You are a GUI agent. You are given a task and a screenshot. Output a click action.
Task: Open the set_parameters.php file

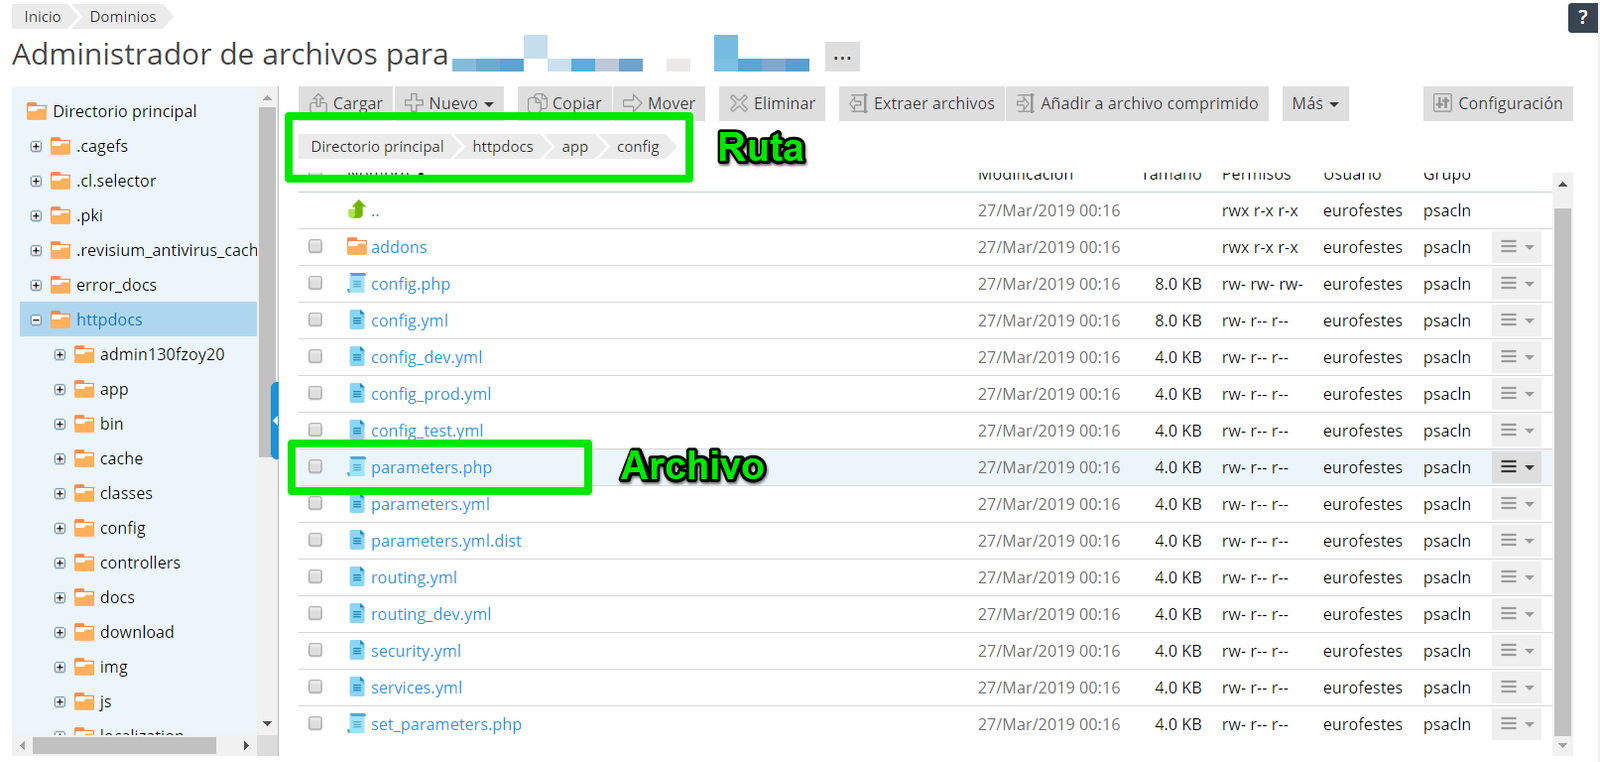coord(446,724)
